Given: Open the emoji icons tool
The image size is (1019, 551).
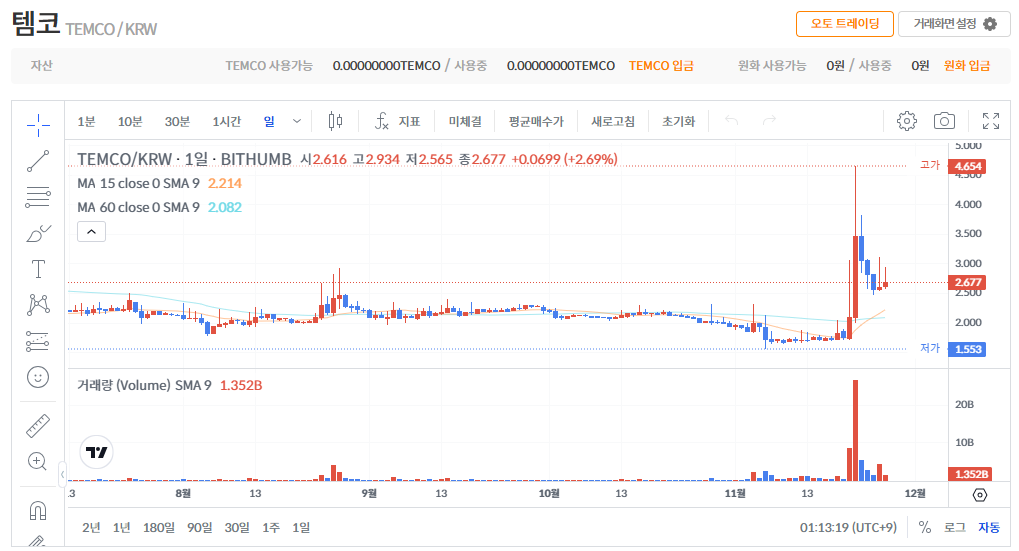Looking at the screenshot, I should (x=38, y=377).
